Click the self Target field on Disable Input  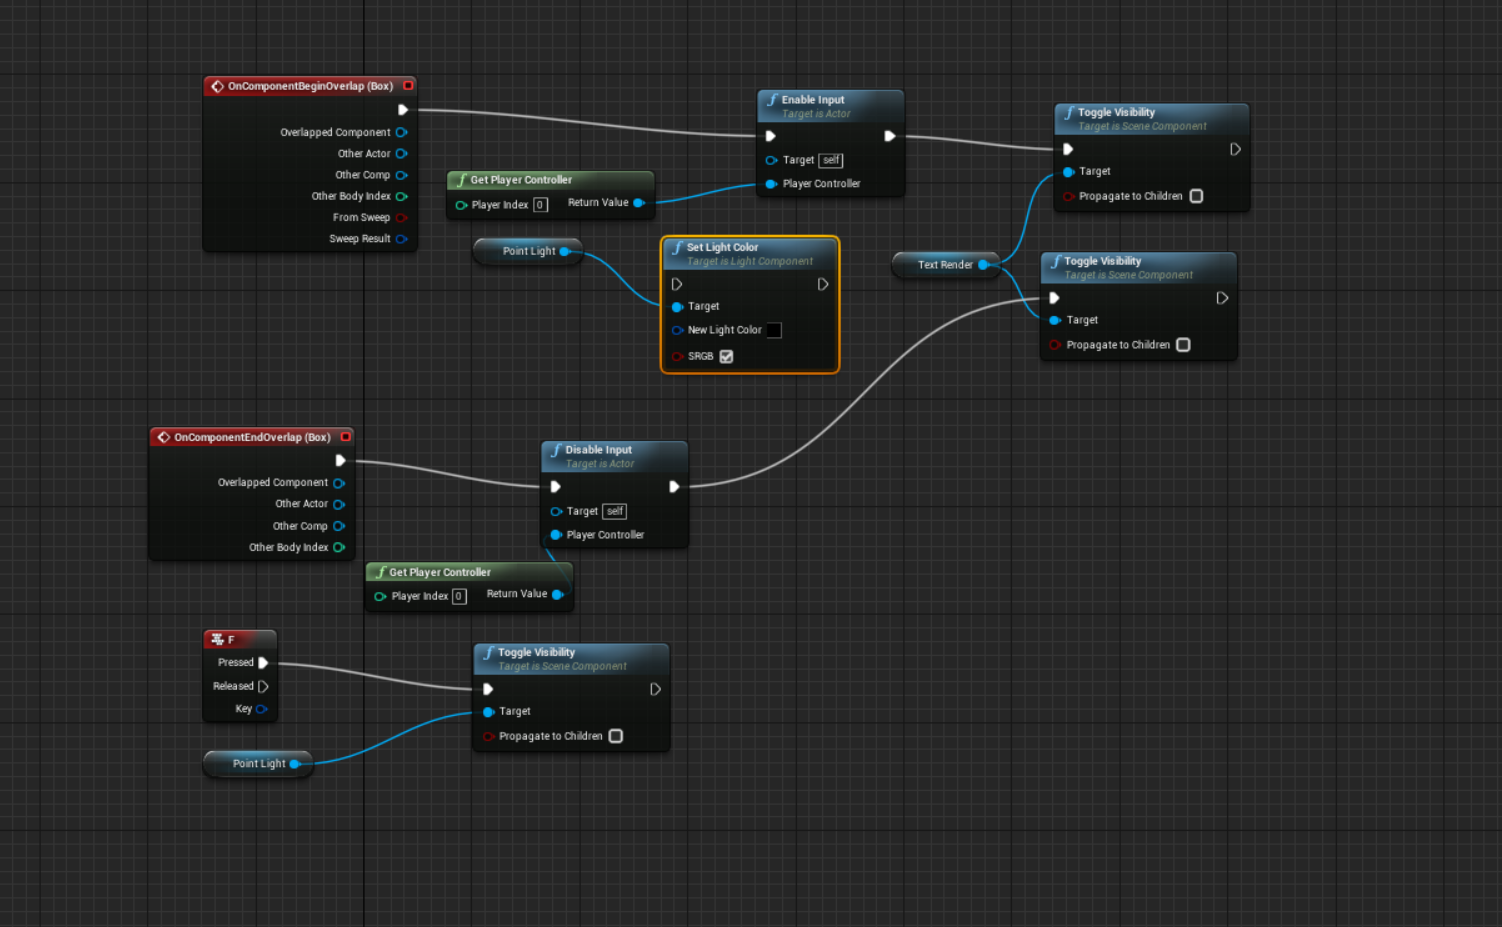tap(615, 511)
